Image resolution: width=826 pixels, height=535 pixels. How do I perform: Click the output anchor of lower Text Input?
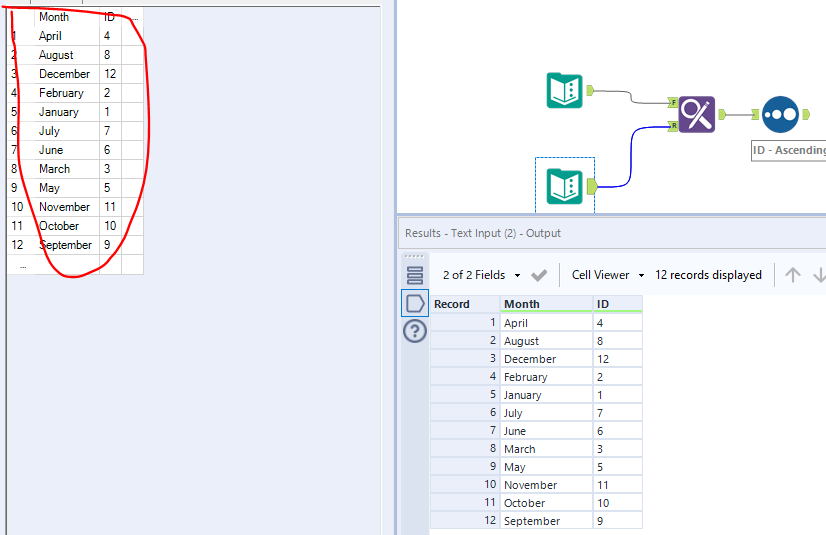(592, 186)
